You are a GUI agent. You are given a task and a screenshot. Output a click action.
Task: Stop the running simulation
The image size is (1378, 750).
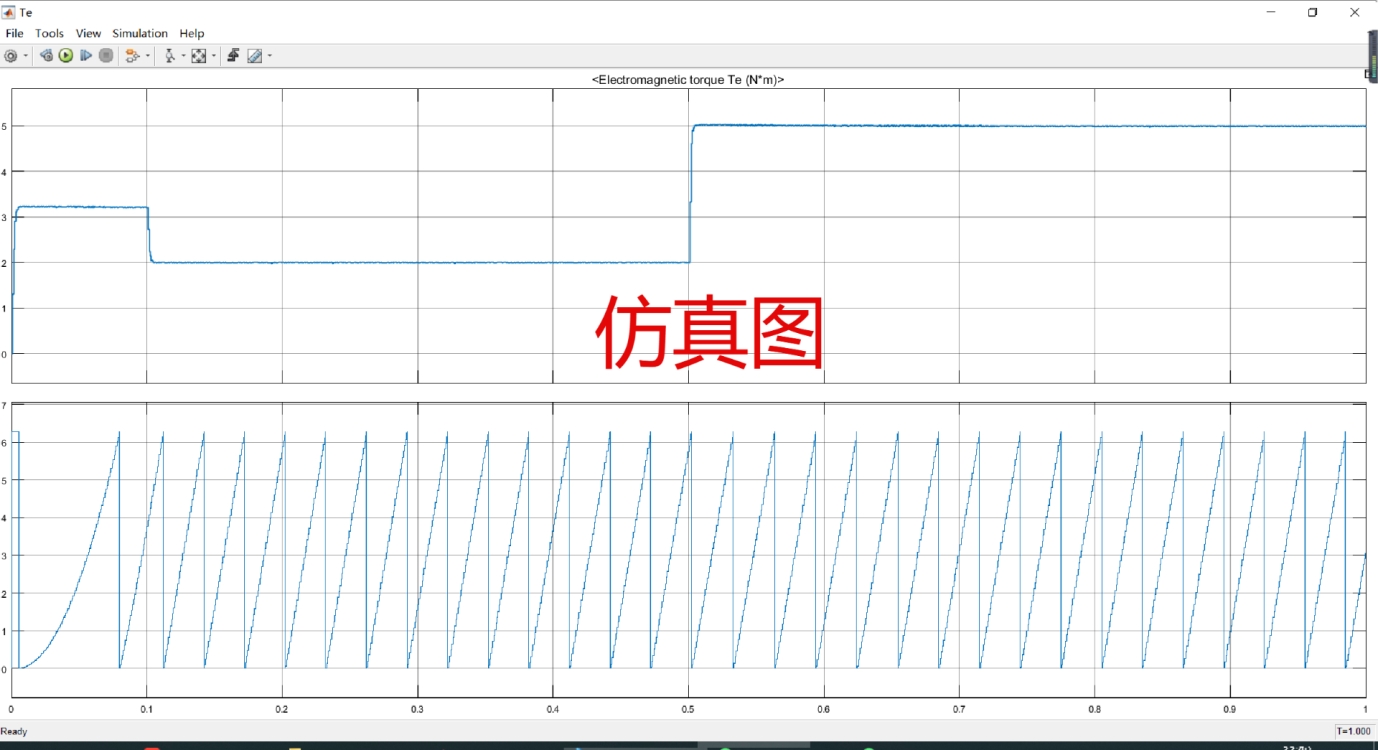pos(107,55)
